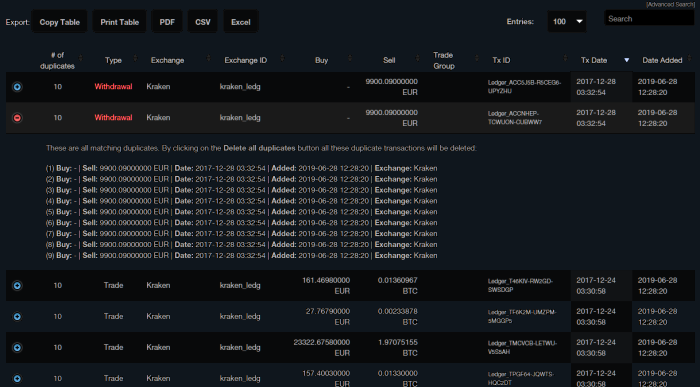Sort by # of duplicates column
The image size is (700, 387).
57,60
